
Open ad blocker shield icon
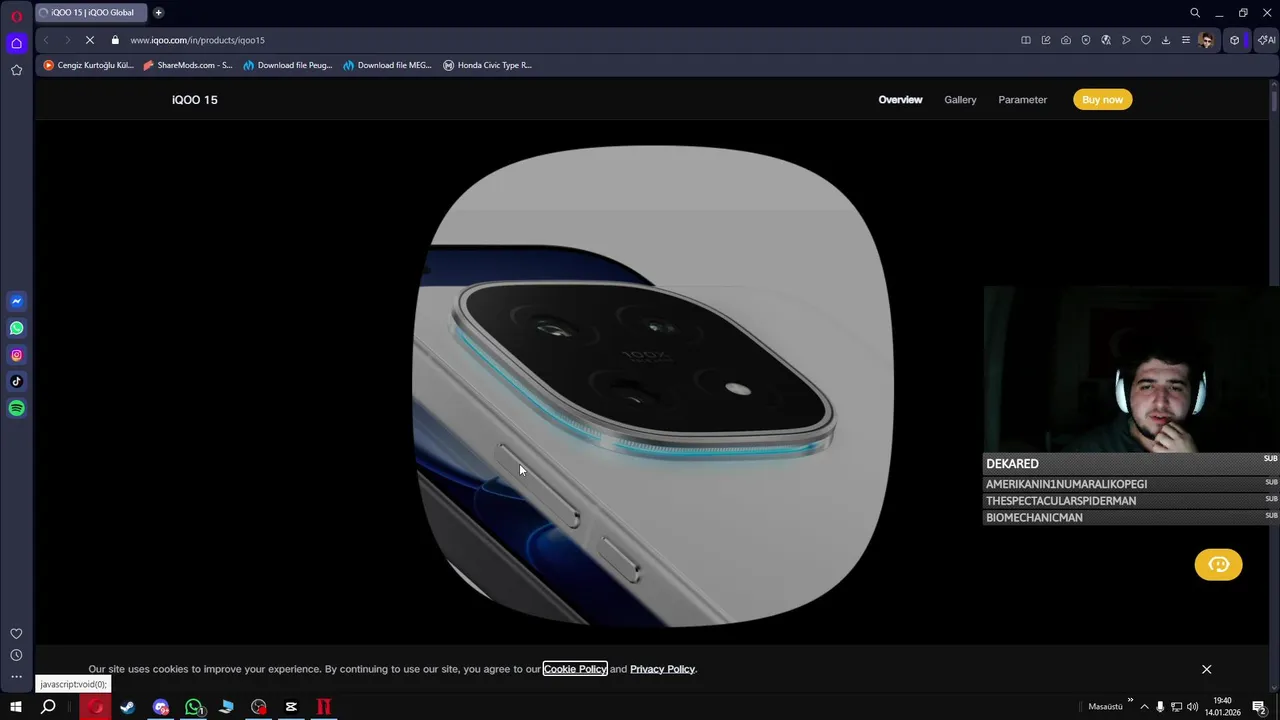(1086, 40)
